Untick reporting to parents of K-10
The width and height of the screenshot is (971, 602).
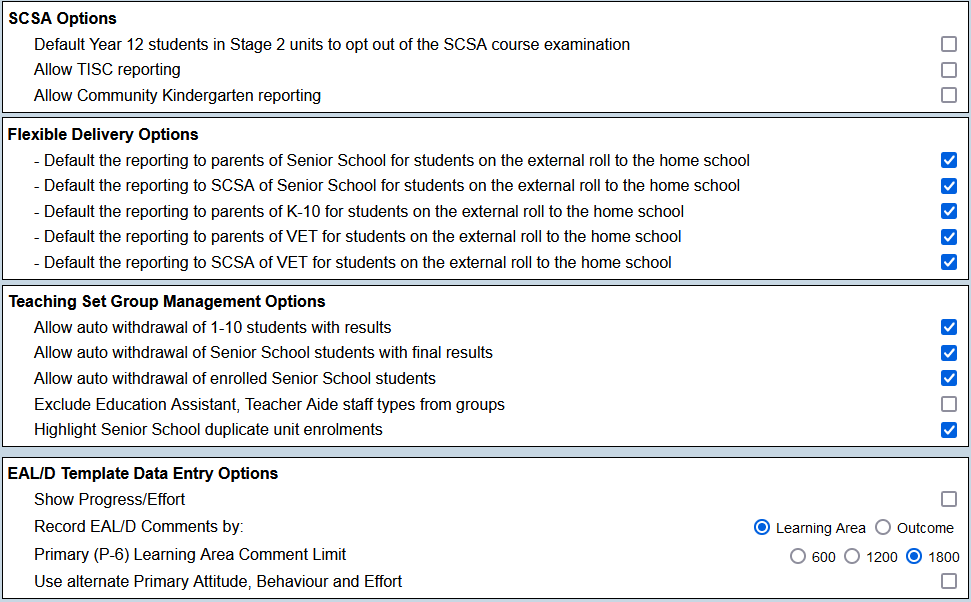click(x=949, y=211)
